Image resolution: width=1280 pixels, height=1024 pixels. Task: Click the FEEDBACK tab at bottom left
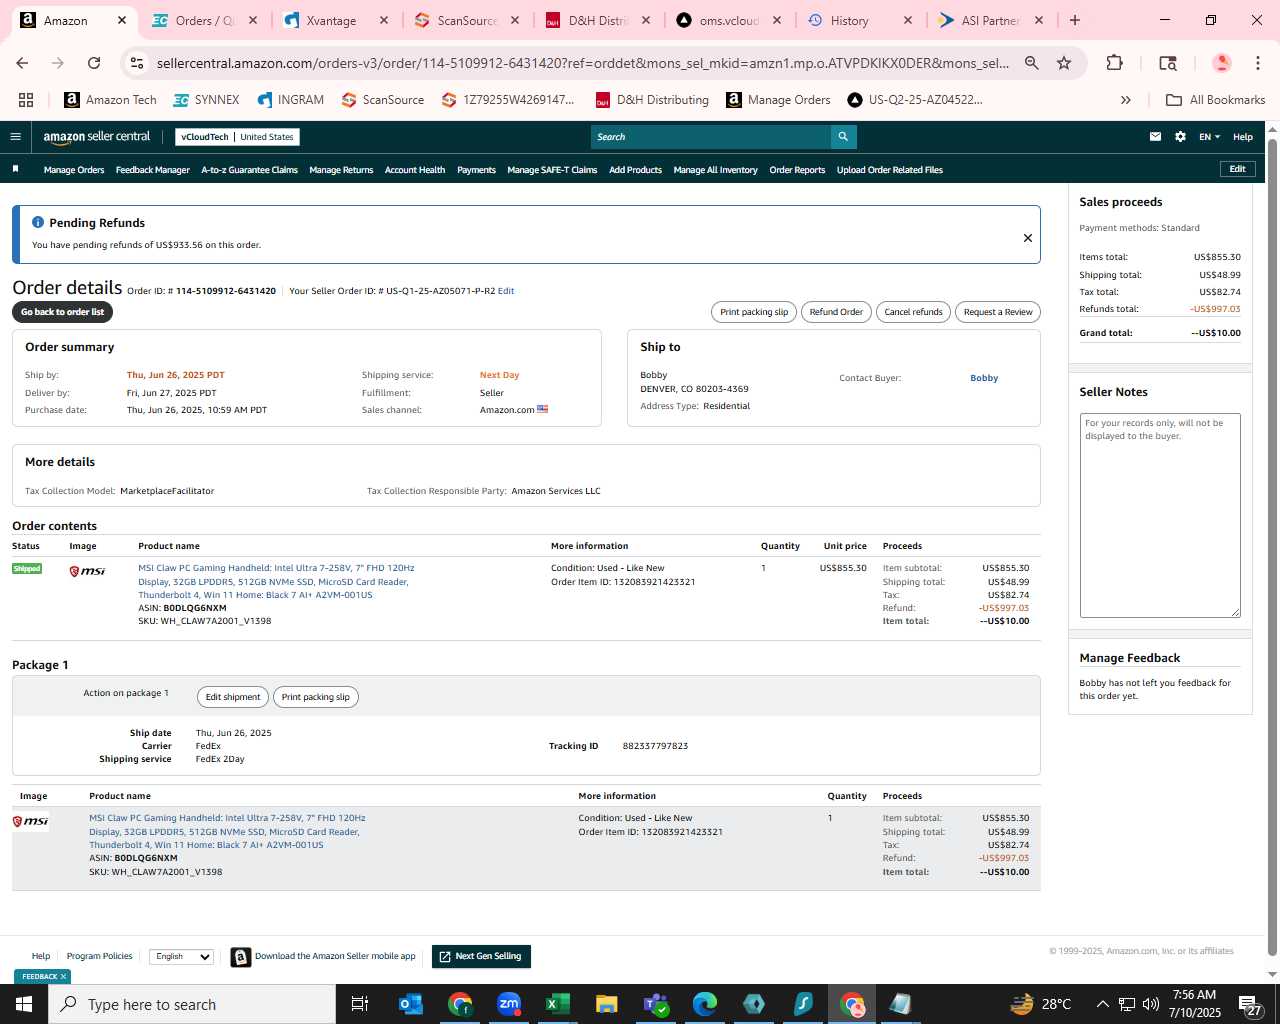click(x=43, y=976)
